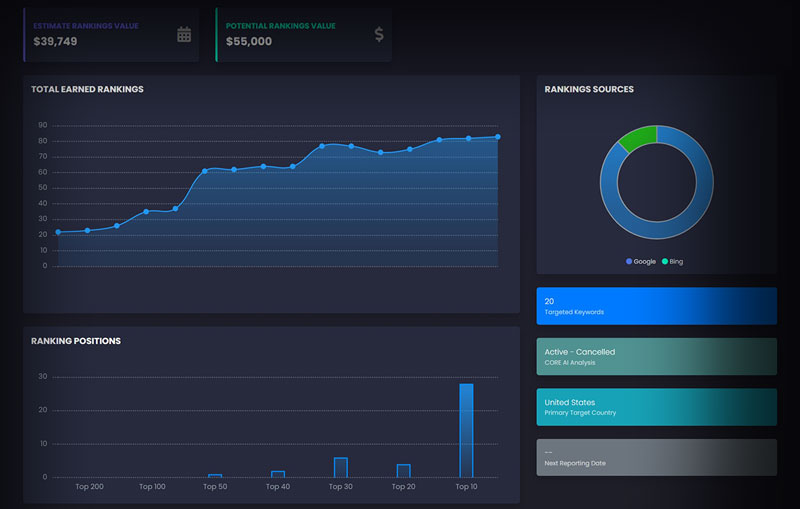
Task: Open the 20 Targeted Keywords card
Action: (x=656, y=306)
